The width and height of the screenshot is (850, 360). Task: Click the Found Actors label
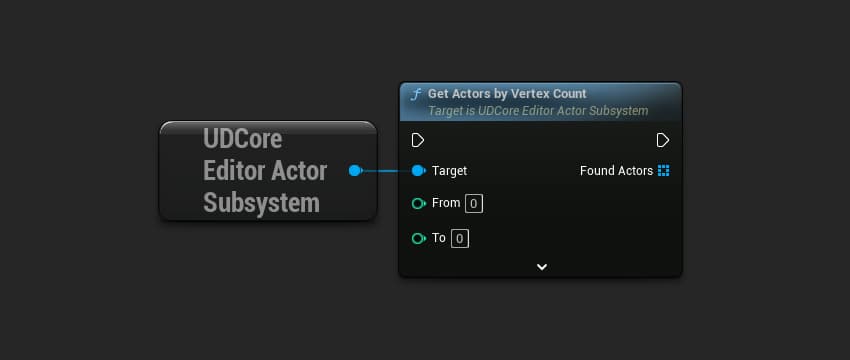click(616, 171)
